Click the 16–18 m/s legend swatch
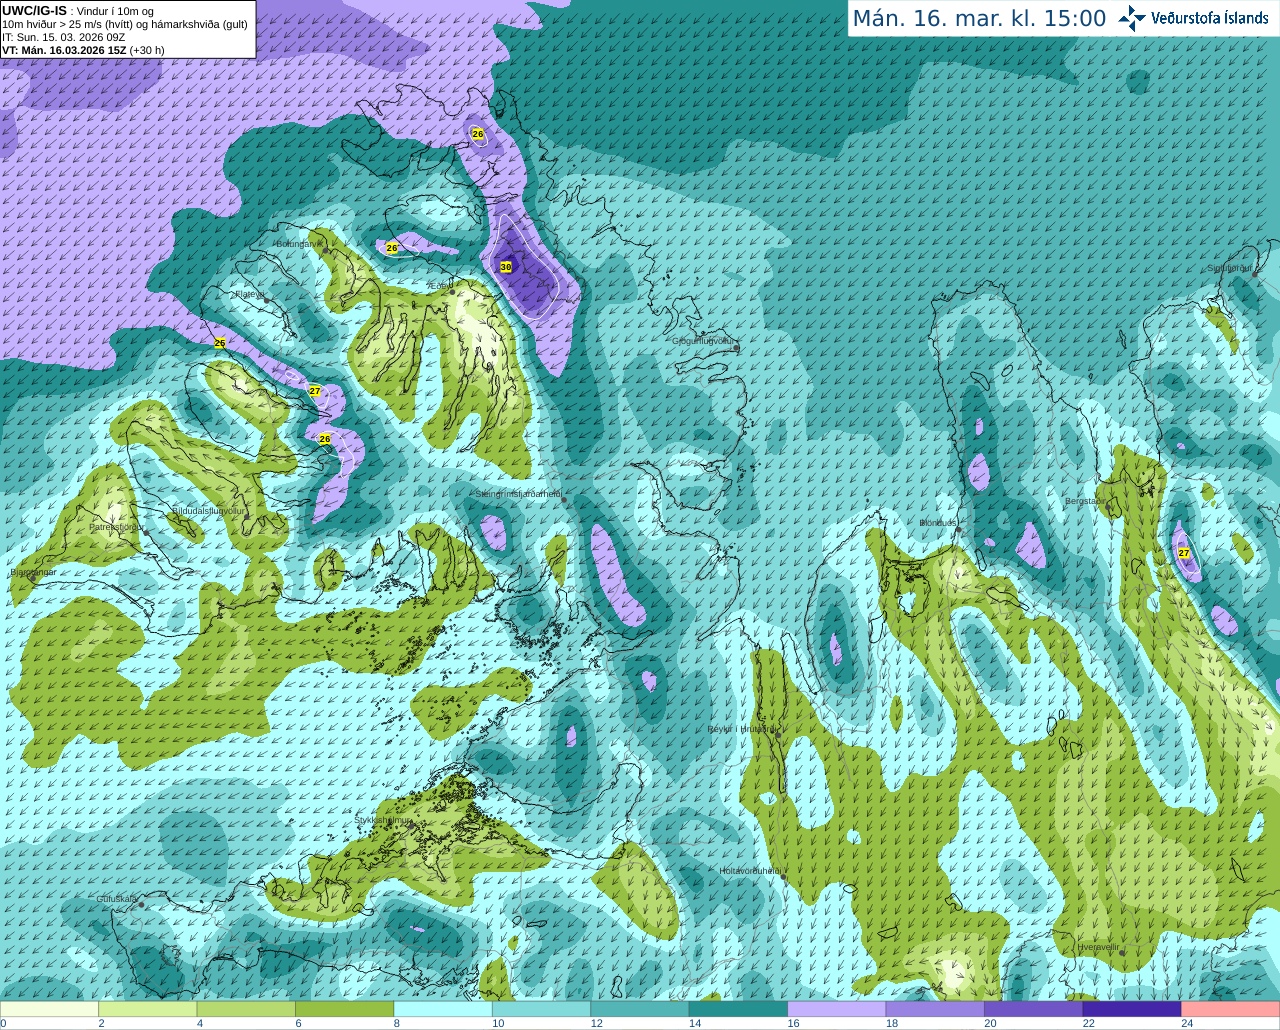Image resolution: width=1280 pixels, height=1030 pixels. [x=837, y=1009]
